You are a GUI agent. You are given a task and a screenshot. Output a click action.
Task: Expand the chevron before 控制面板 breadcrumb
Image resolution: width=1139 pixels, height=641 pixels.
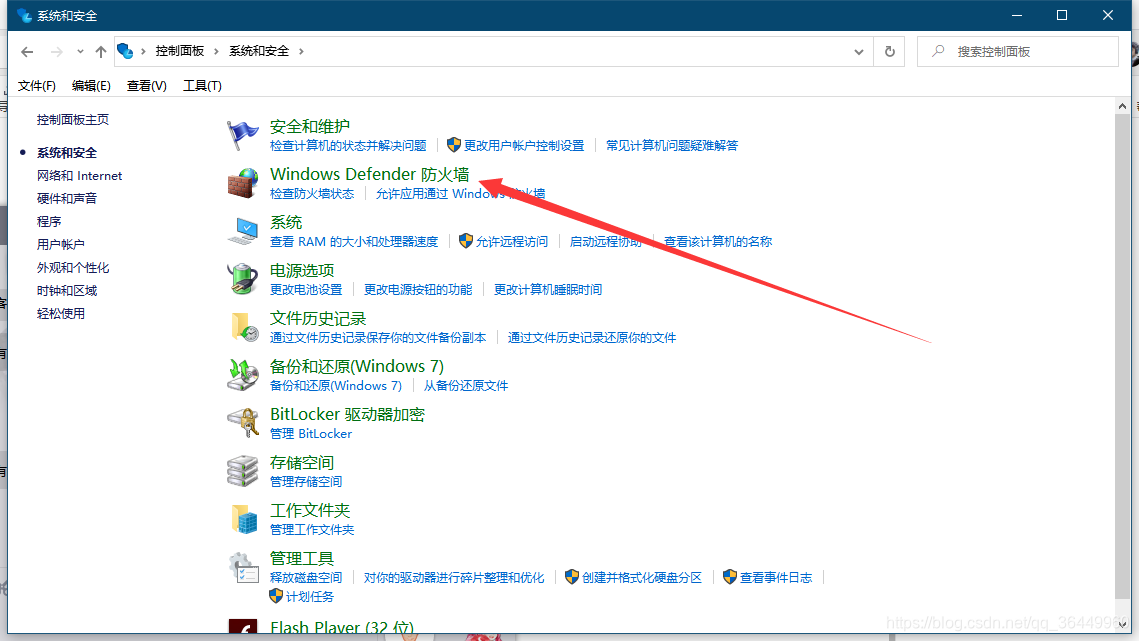[x=143, y=51]
